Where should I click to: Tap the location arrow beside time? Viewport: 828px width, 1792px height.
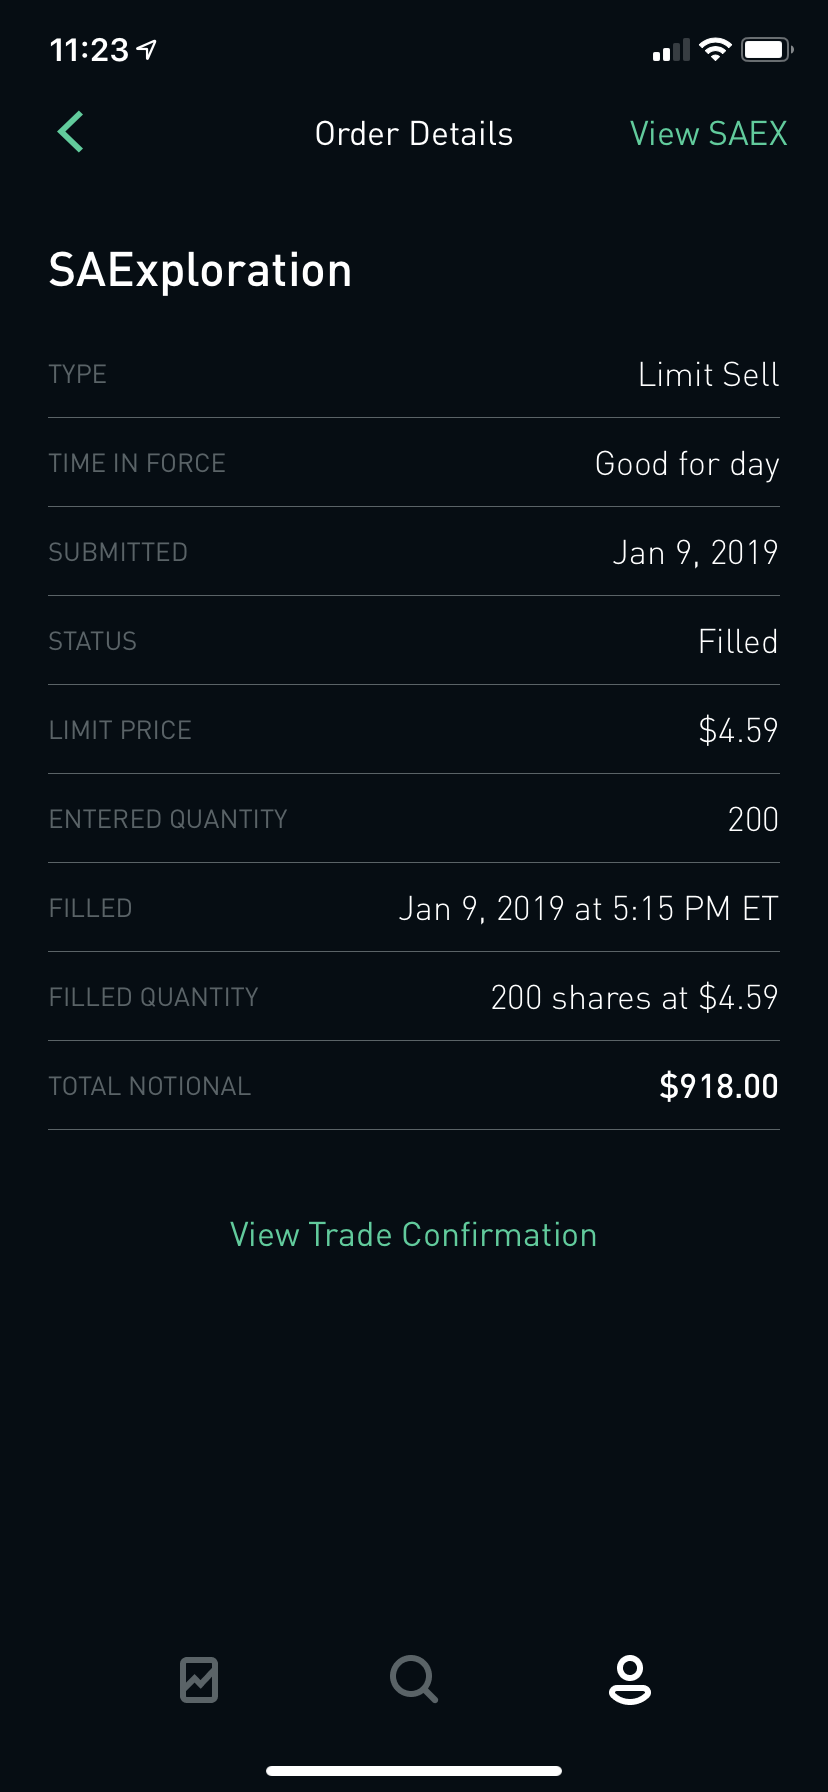pyautogui.click(x=147, y=49)
